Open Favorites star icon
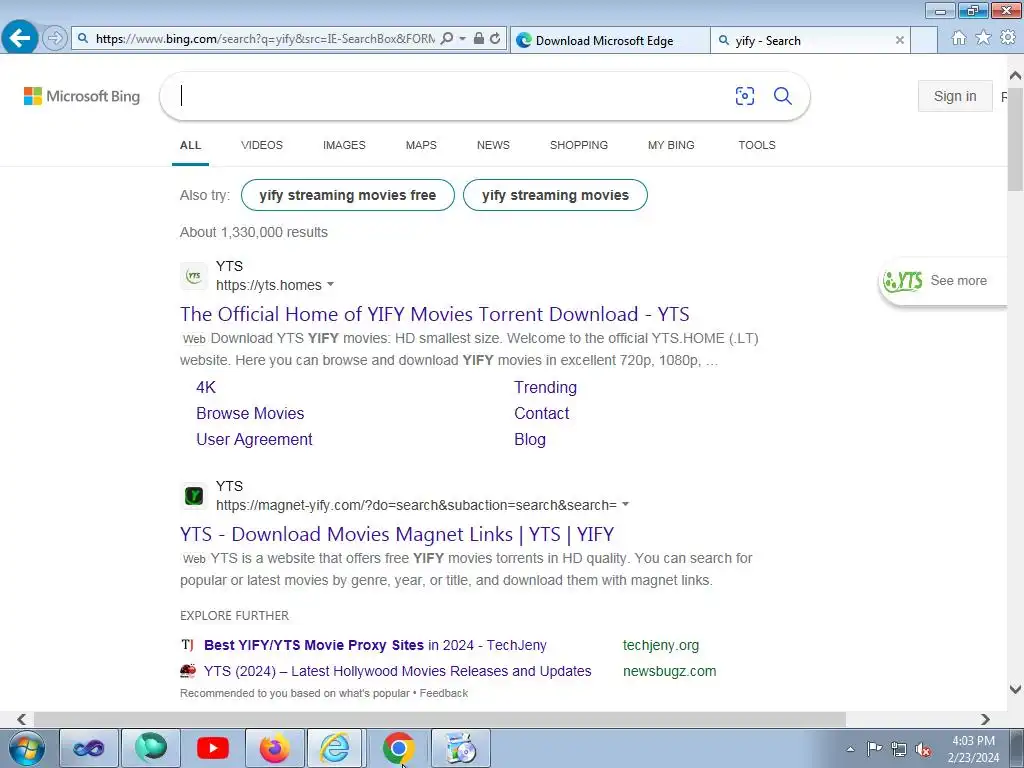The image size is (1024, 768). [x=983, y=38]
